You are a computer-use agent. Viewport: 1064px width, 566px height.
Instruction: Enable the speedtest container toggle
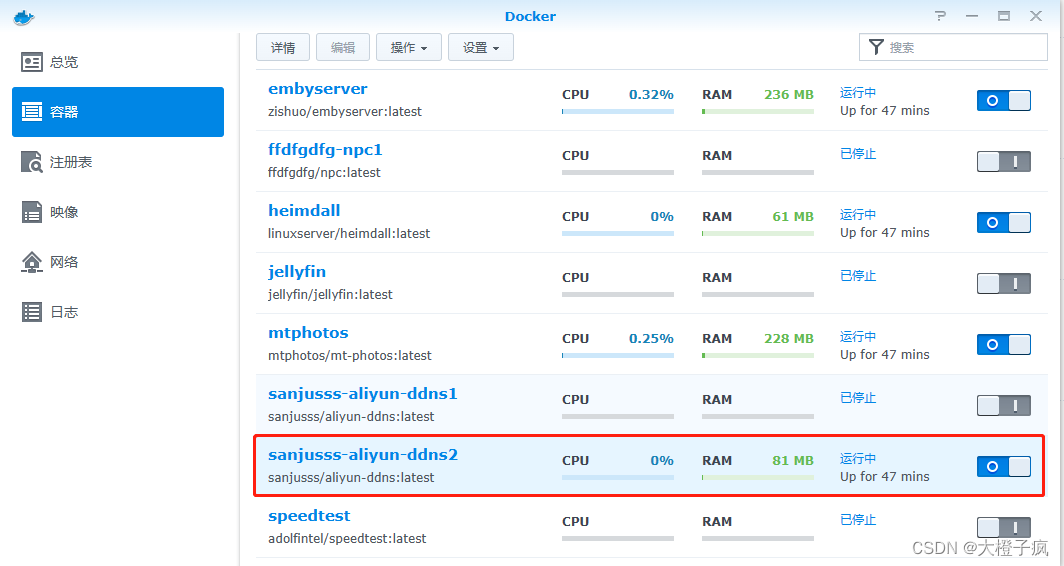[1003, 527]
